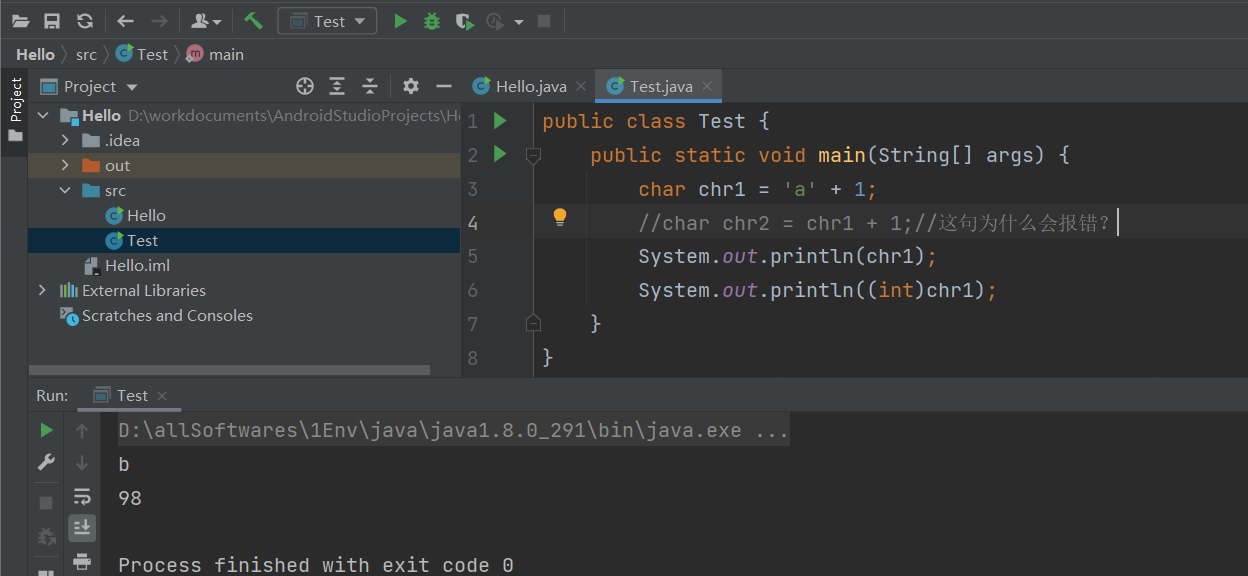Screen dimensions: 1248x576
Task: Click the src breadcrumb
Action: (x=86, y=54)
